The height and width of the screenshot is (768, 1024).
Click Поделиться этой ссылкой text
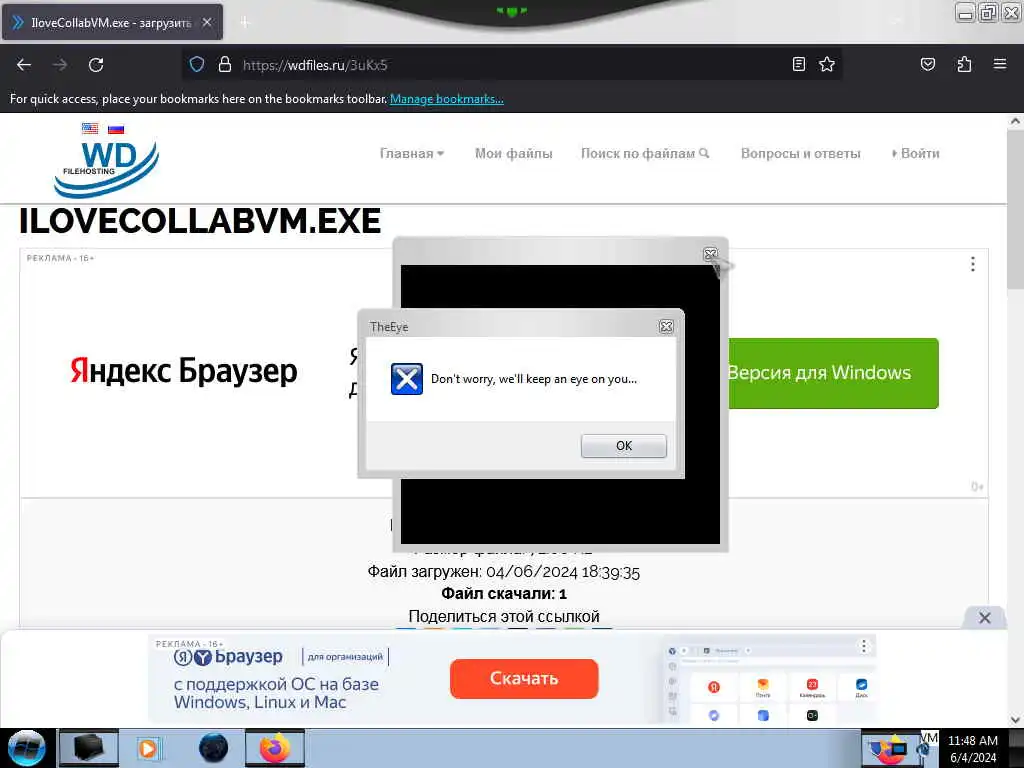(x=504, y=616)
